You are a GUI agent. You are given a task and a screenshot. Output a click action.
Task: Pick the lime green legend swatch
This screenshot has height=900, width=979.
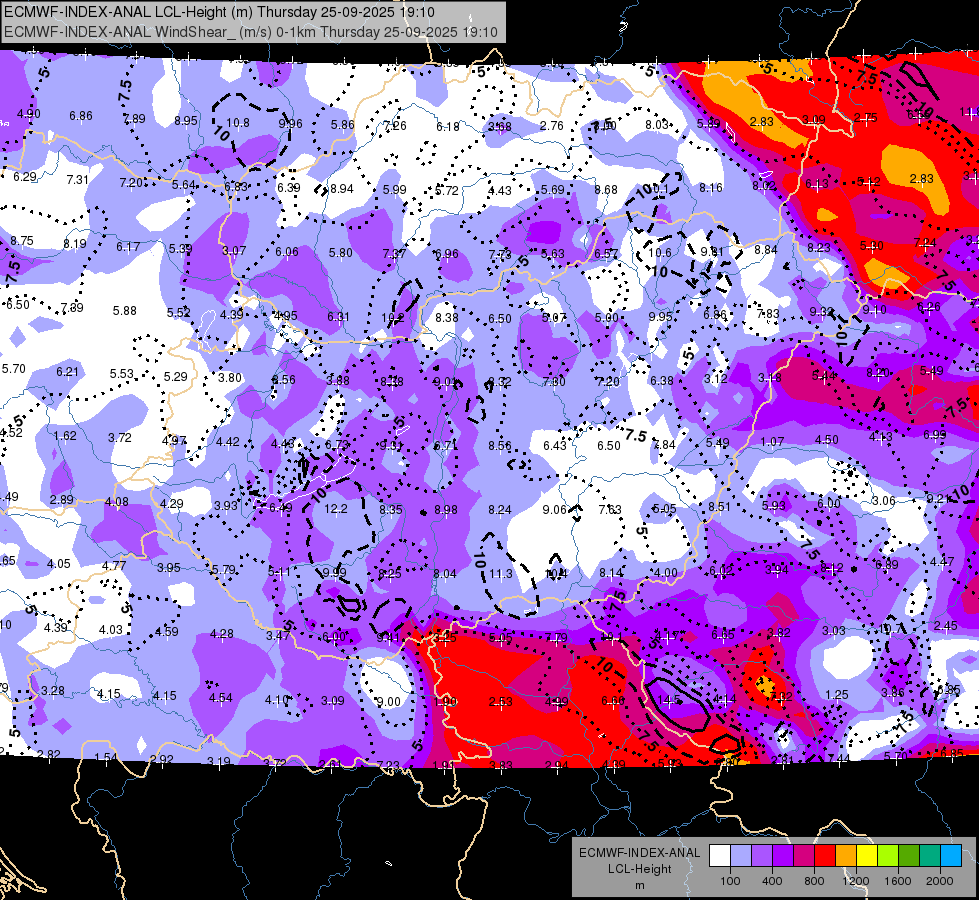click(x=888, y=856)
